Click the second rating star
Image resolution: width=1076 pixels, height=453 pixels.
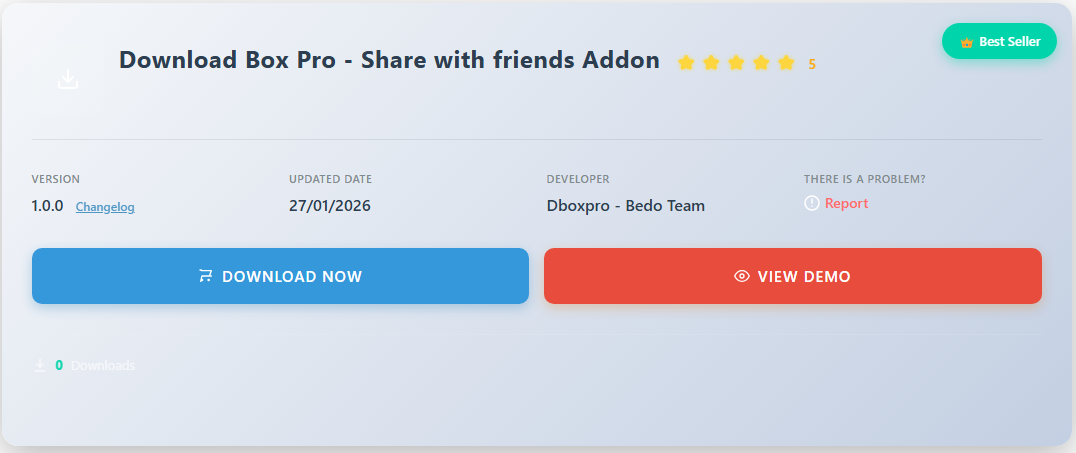coord(711,63)
